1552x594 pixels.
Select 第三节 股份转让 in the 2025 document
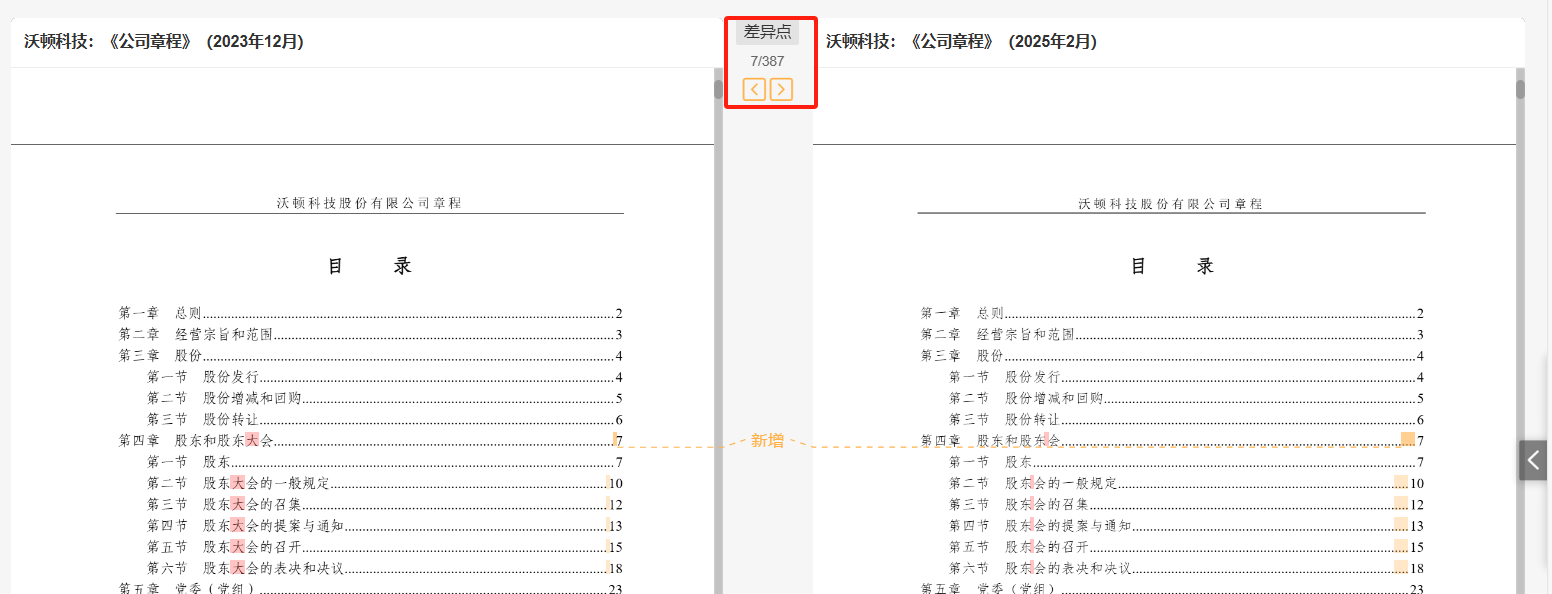click(x=1187, y=420)
